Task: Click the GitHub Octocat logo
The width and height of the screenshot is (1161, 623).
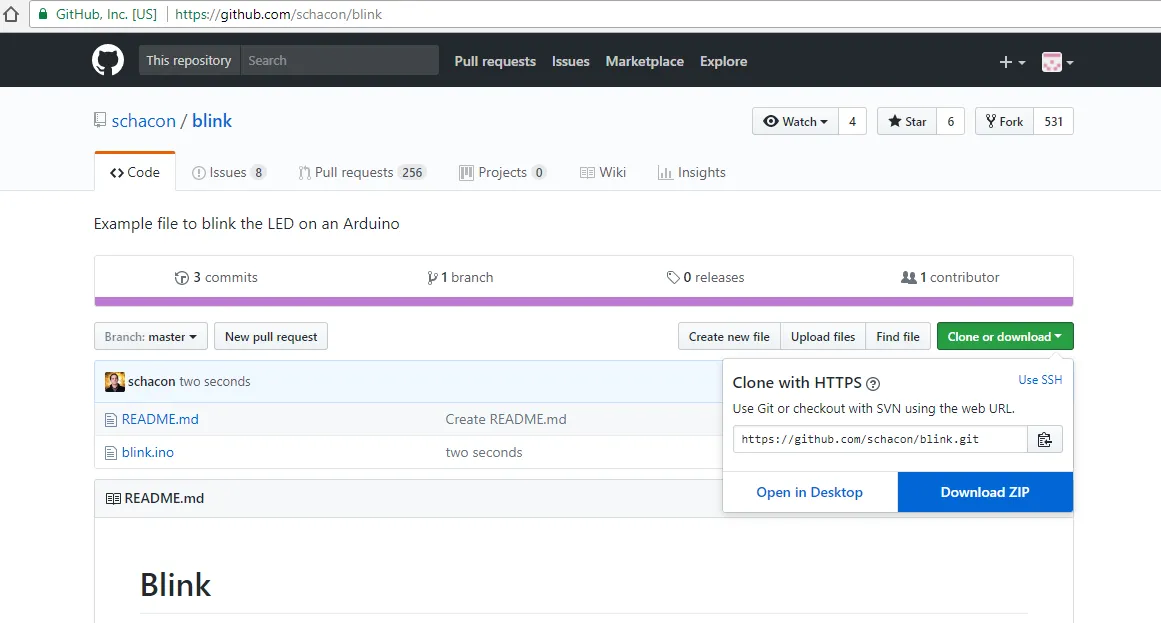Action: pos(107,60)
